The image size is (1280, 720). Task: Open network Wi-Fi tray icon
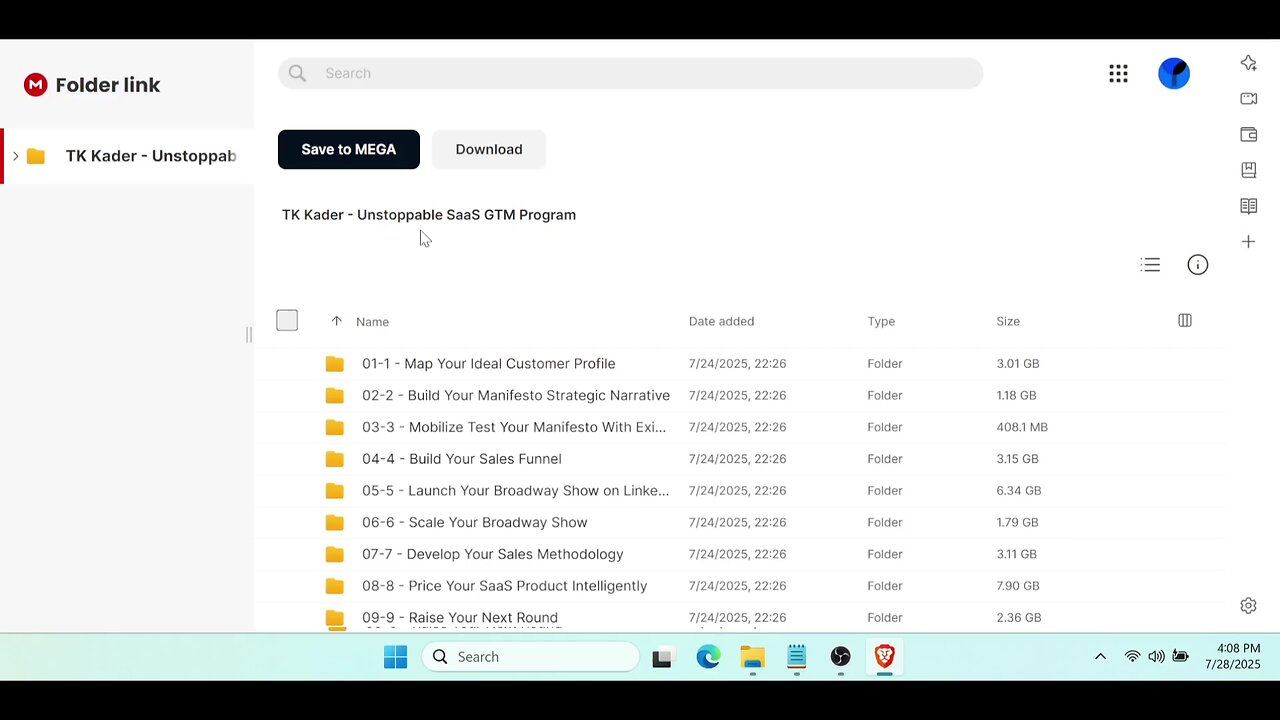pyautogui.click(x=1132, y=657)
